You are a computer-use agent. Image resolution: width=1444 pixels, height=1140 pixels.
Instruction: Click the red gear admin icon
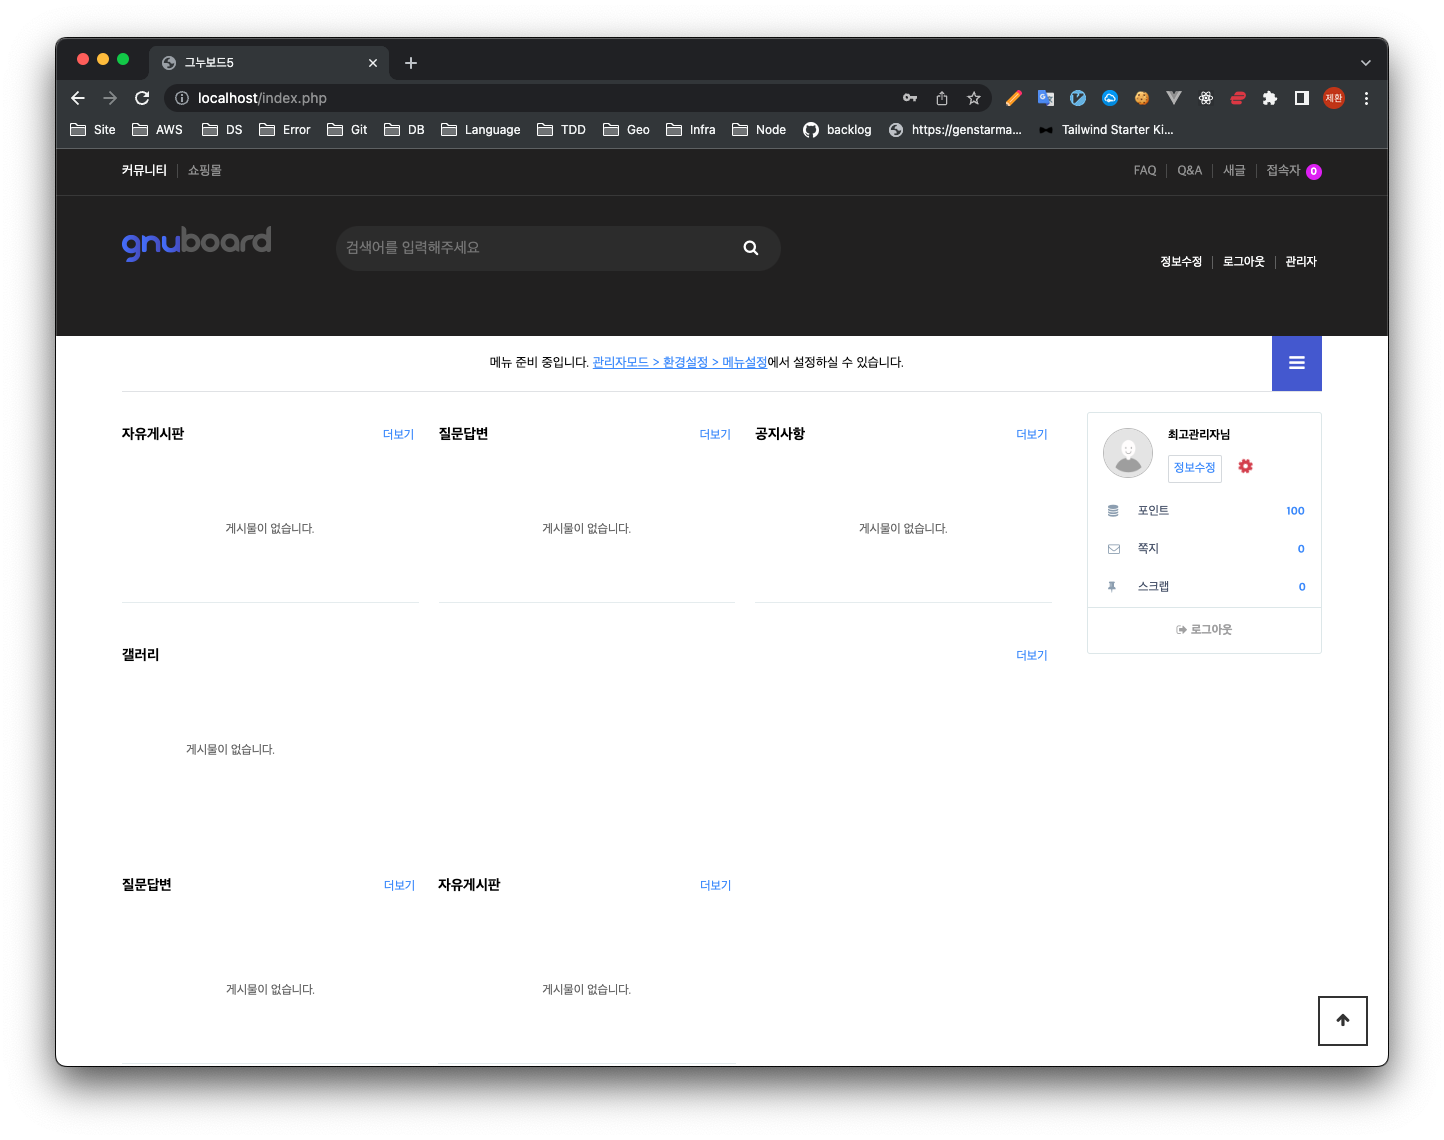1245,466
